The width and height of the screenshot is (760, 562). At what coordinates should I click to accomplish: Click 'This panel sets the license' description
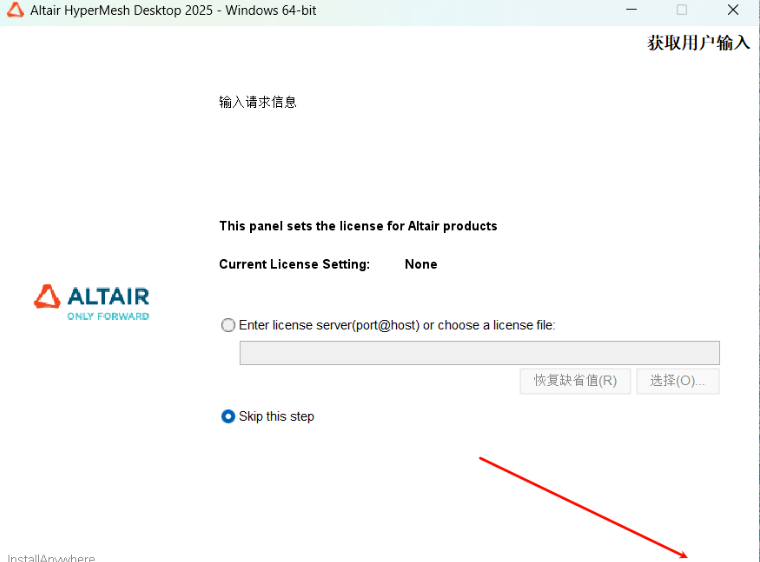(358, 226)
